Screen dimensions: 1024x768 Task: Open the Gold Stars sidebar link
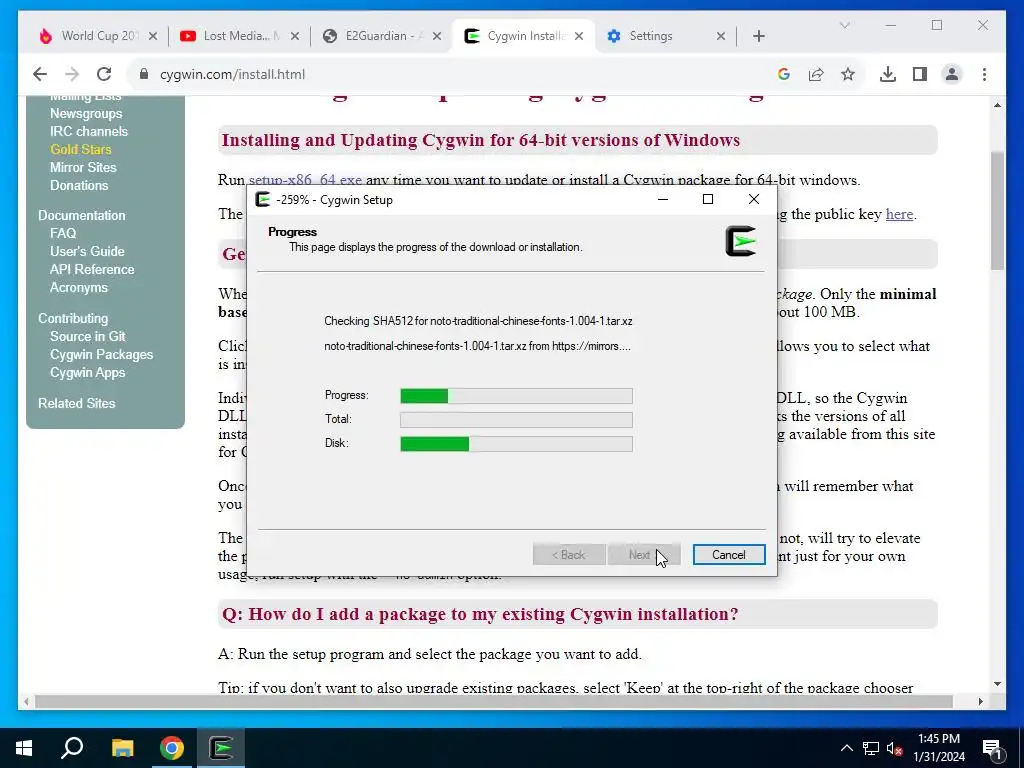[80, 150]
